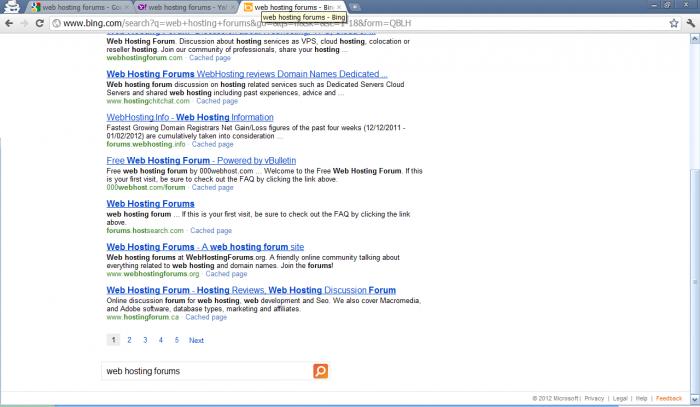The height and width of the screenshot is (407, 700).
Task: Open the Legal footer link
Action: (x=620, y=399)
